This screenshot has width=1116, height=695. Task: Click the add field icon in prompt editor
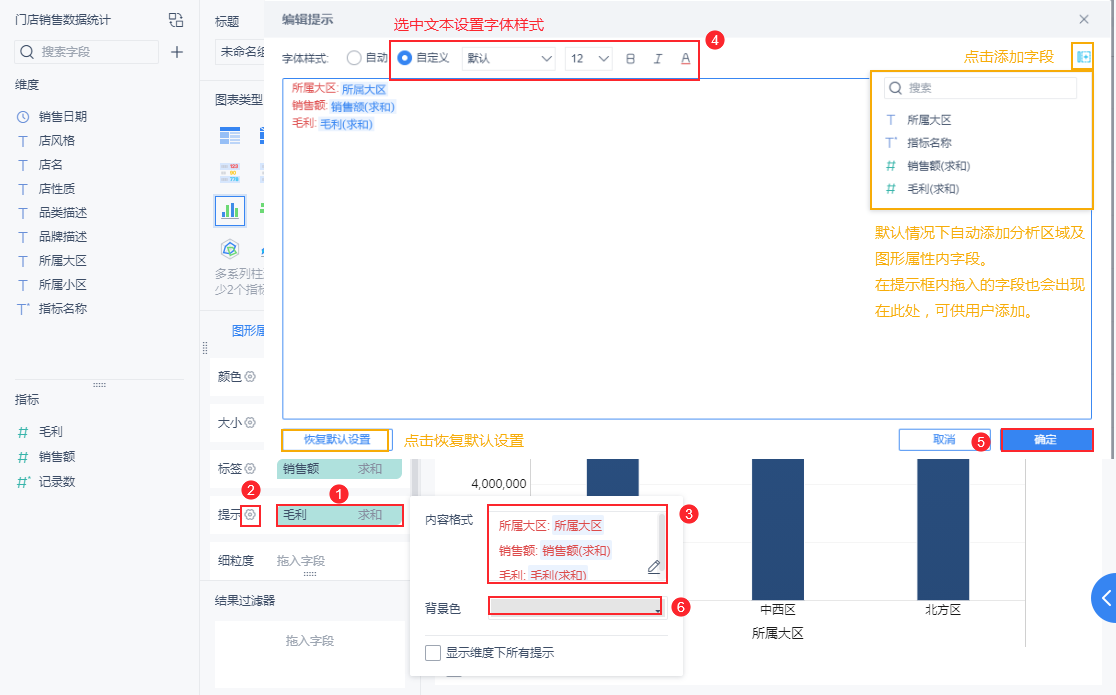coord(1083,57)
